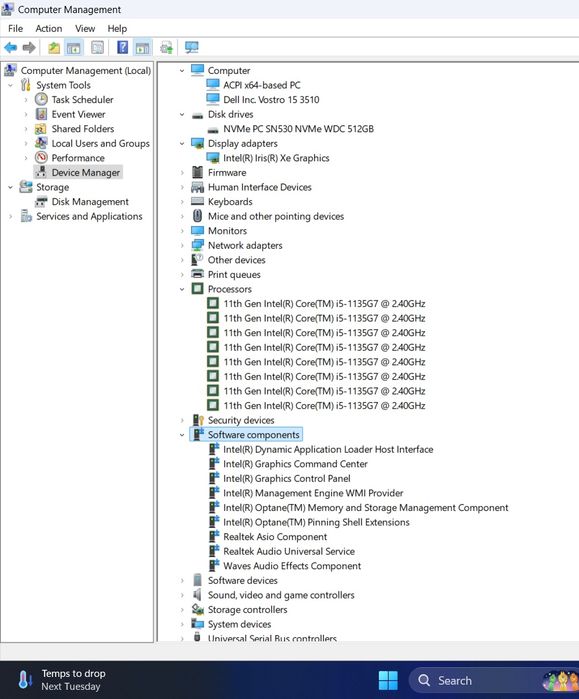579x699 pixels.
Task: Click the Shared Folders icon
Action: point(41,128)
